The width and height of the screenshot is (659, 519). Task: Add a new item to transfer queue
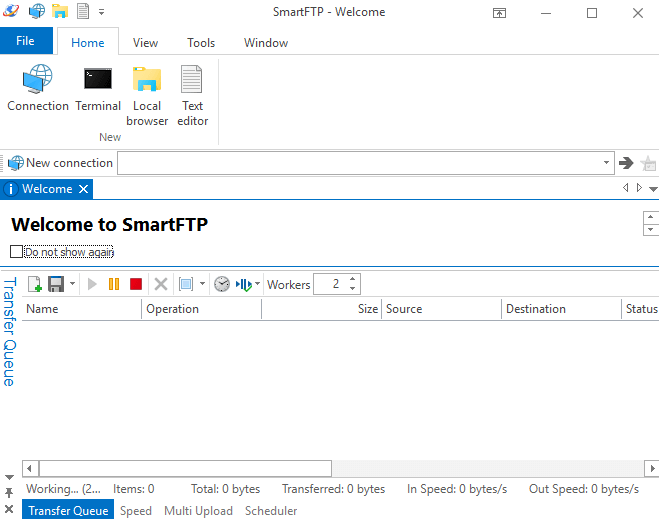pos(35,284)
